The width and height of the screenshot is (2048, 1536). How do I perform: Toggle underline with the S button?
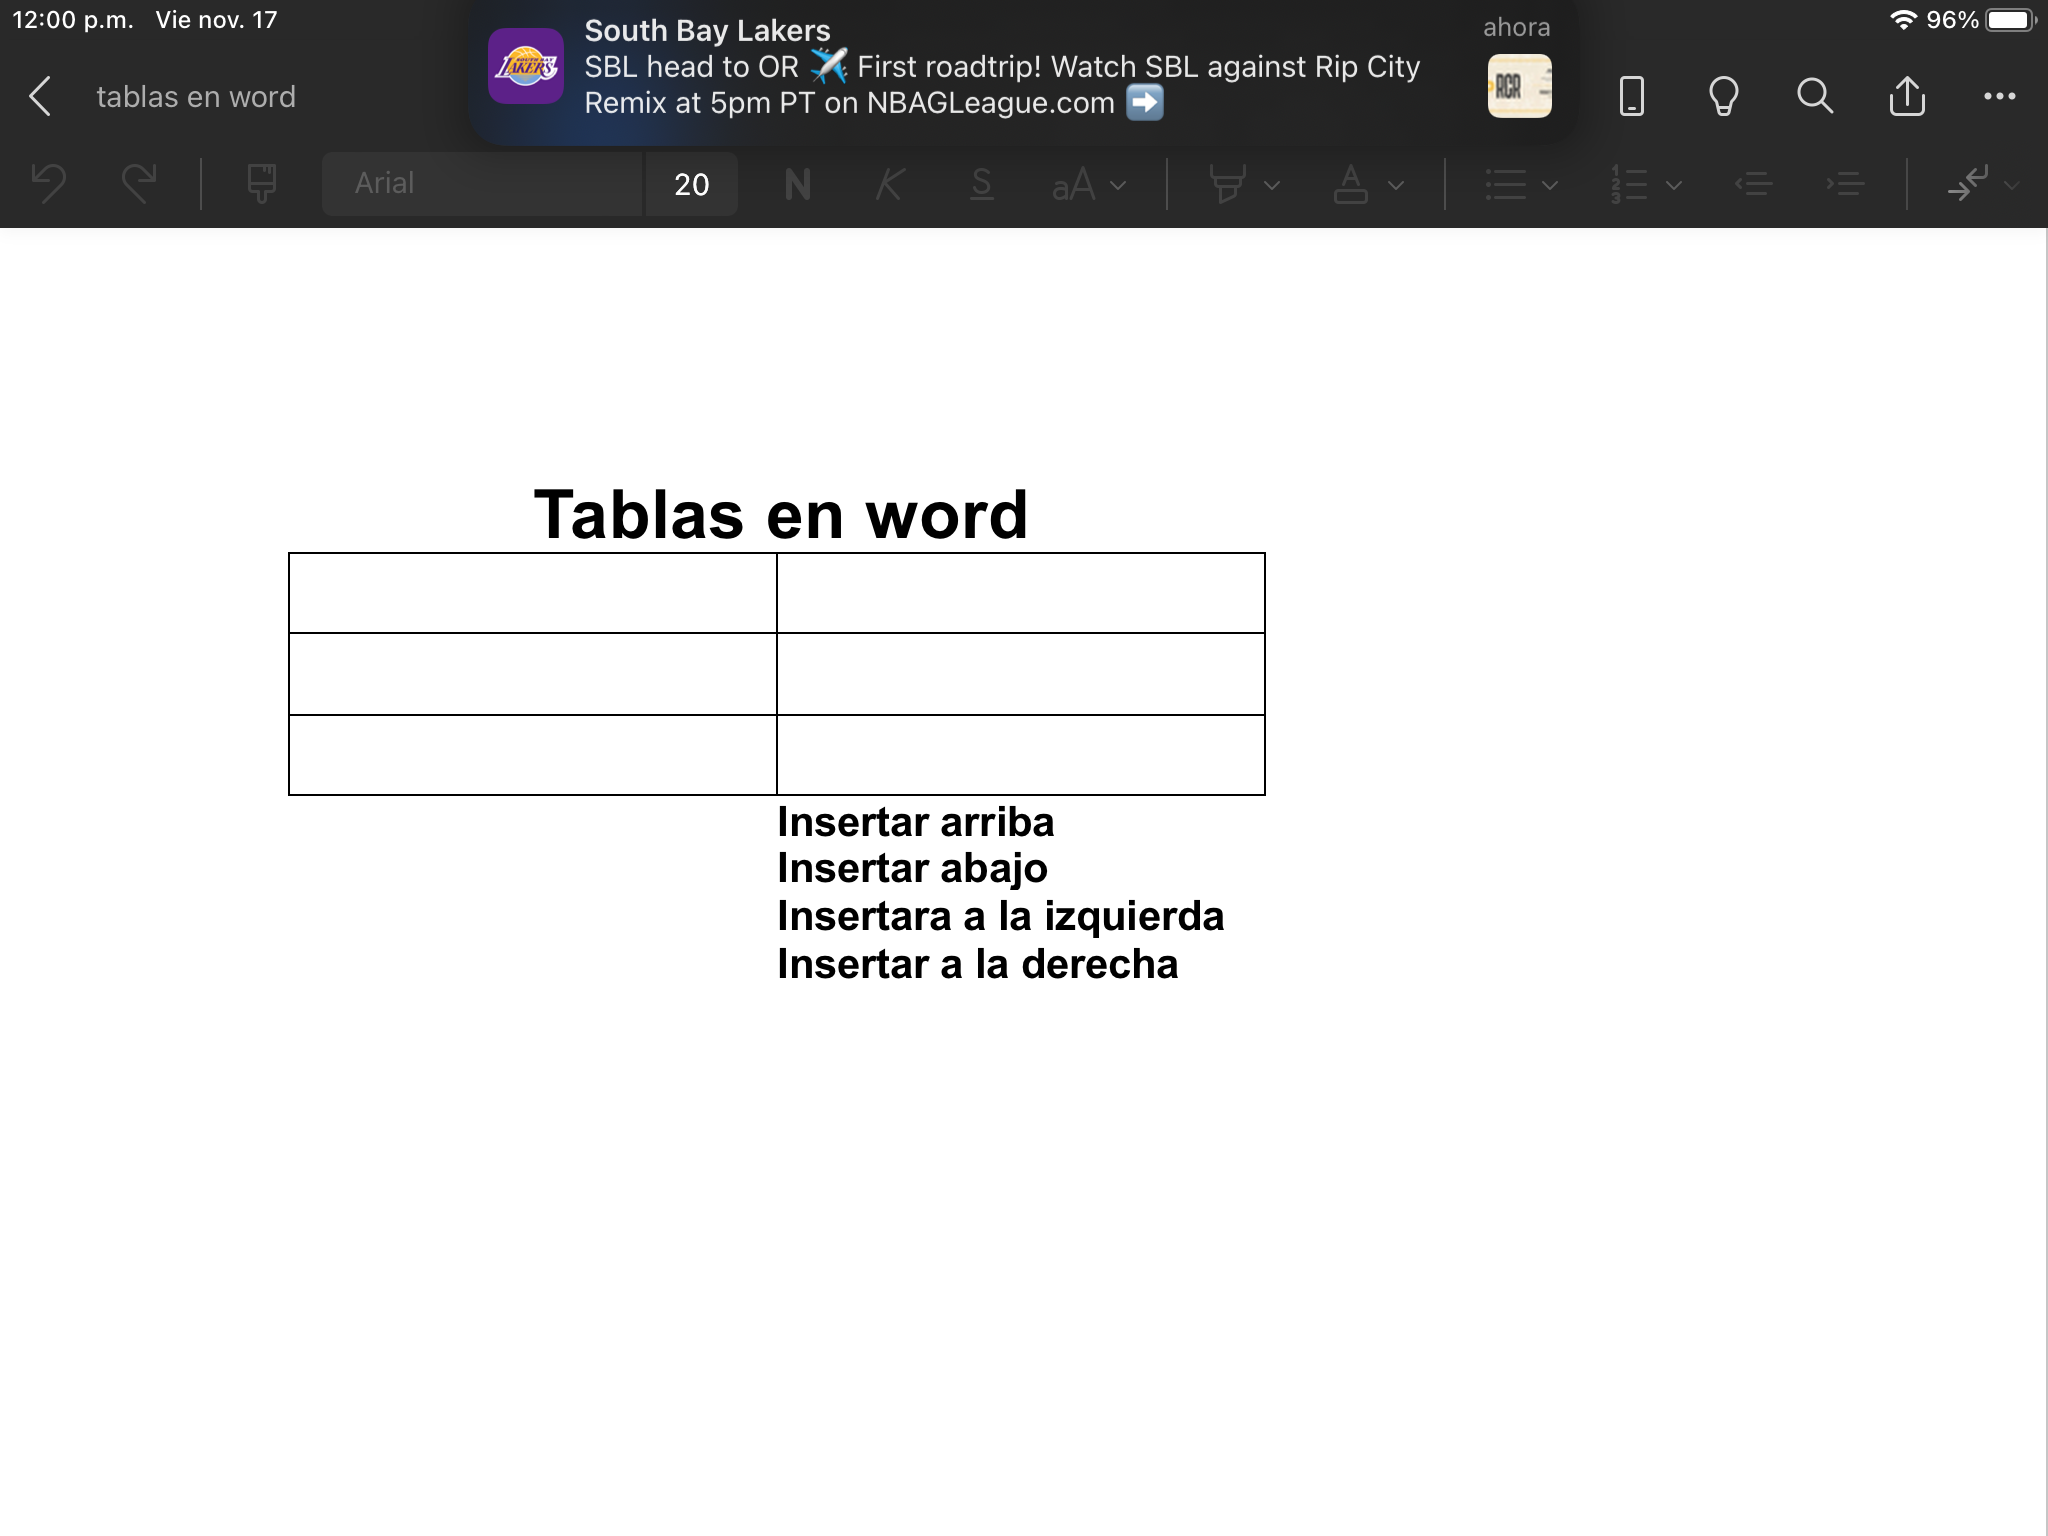point(981,184)
